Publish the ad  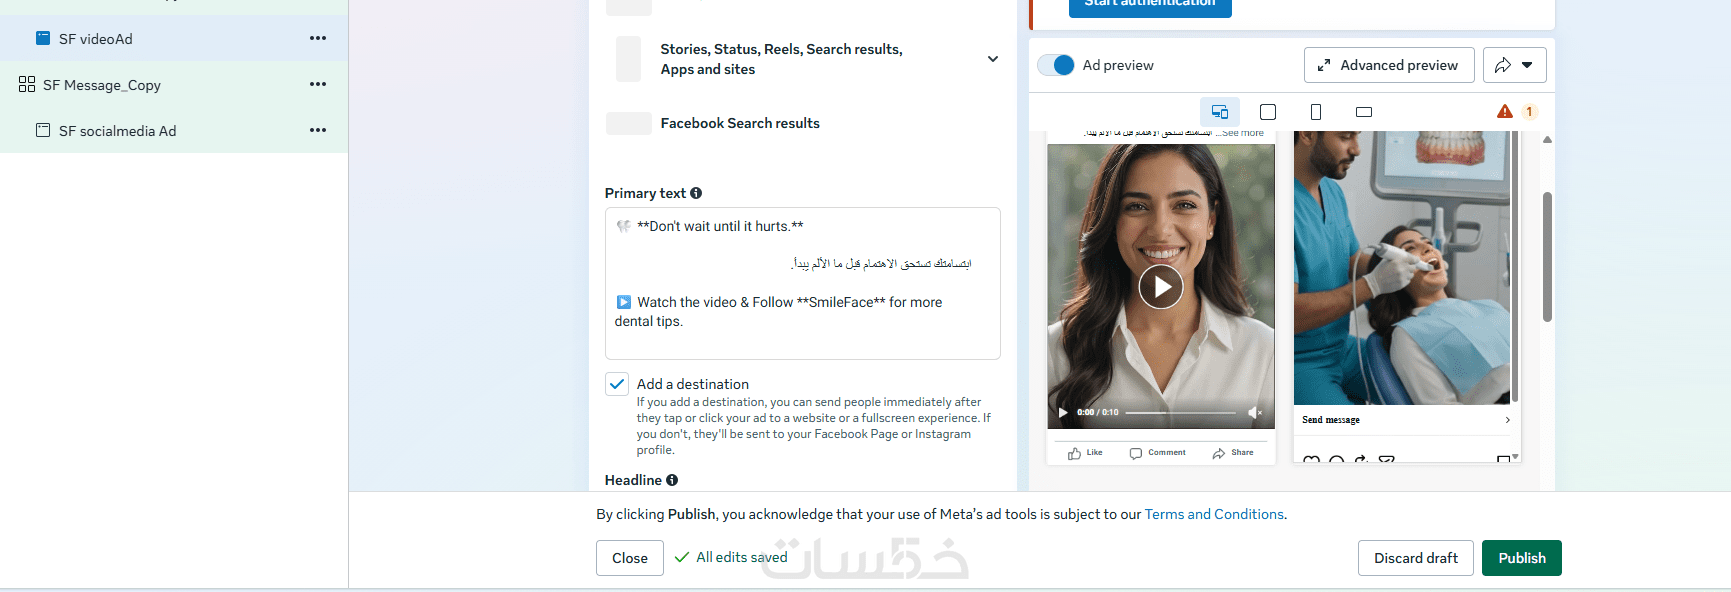coord(1522,558)
